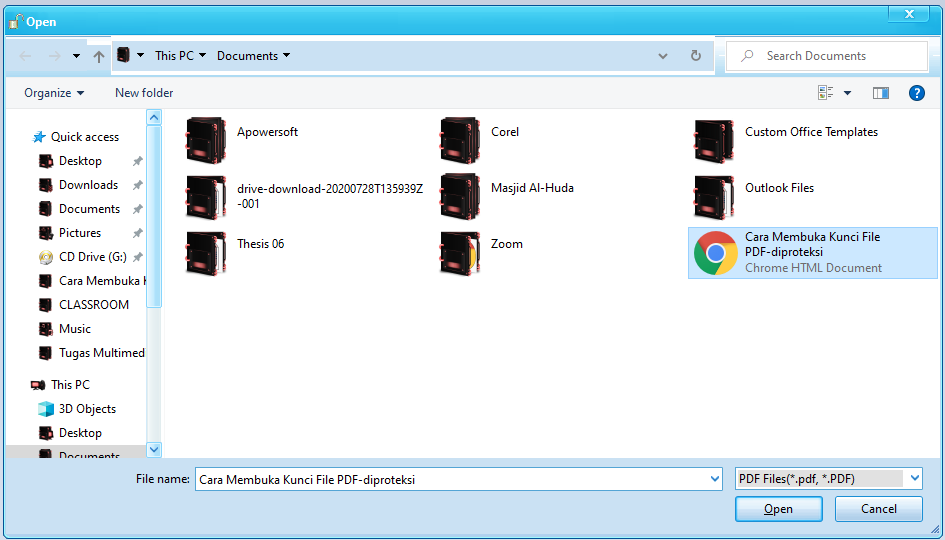Click the 3D Objects sidebar icon
945x540 pixels.
(45, 409)
